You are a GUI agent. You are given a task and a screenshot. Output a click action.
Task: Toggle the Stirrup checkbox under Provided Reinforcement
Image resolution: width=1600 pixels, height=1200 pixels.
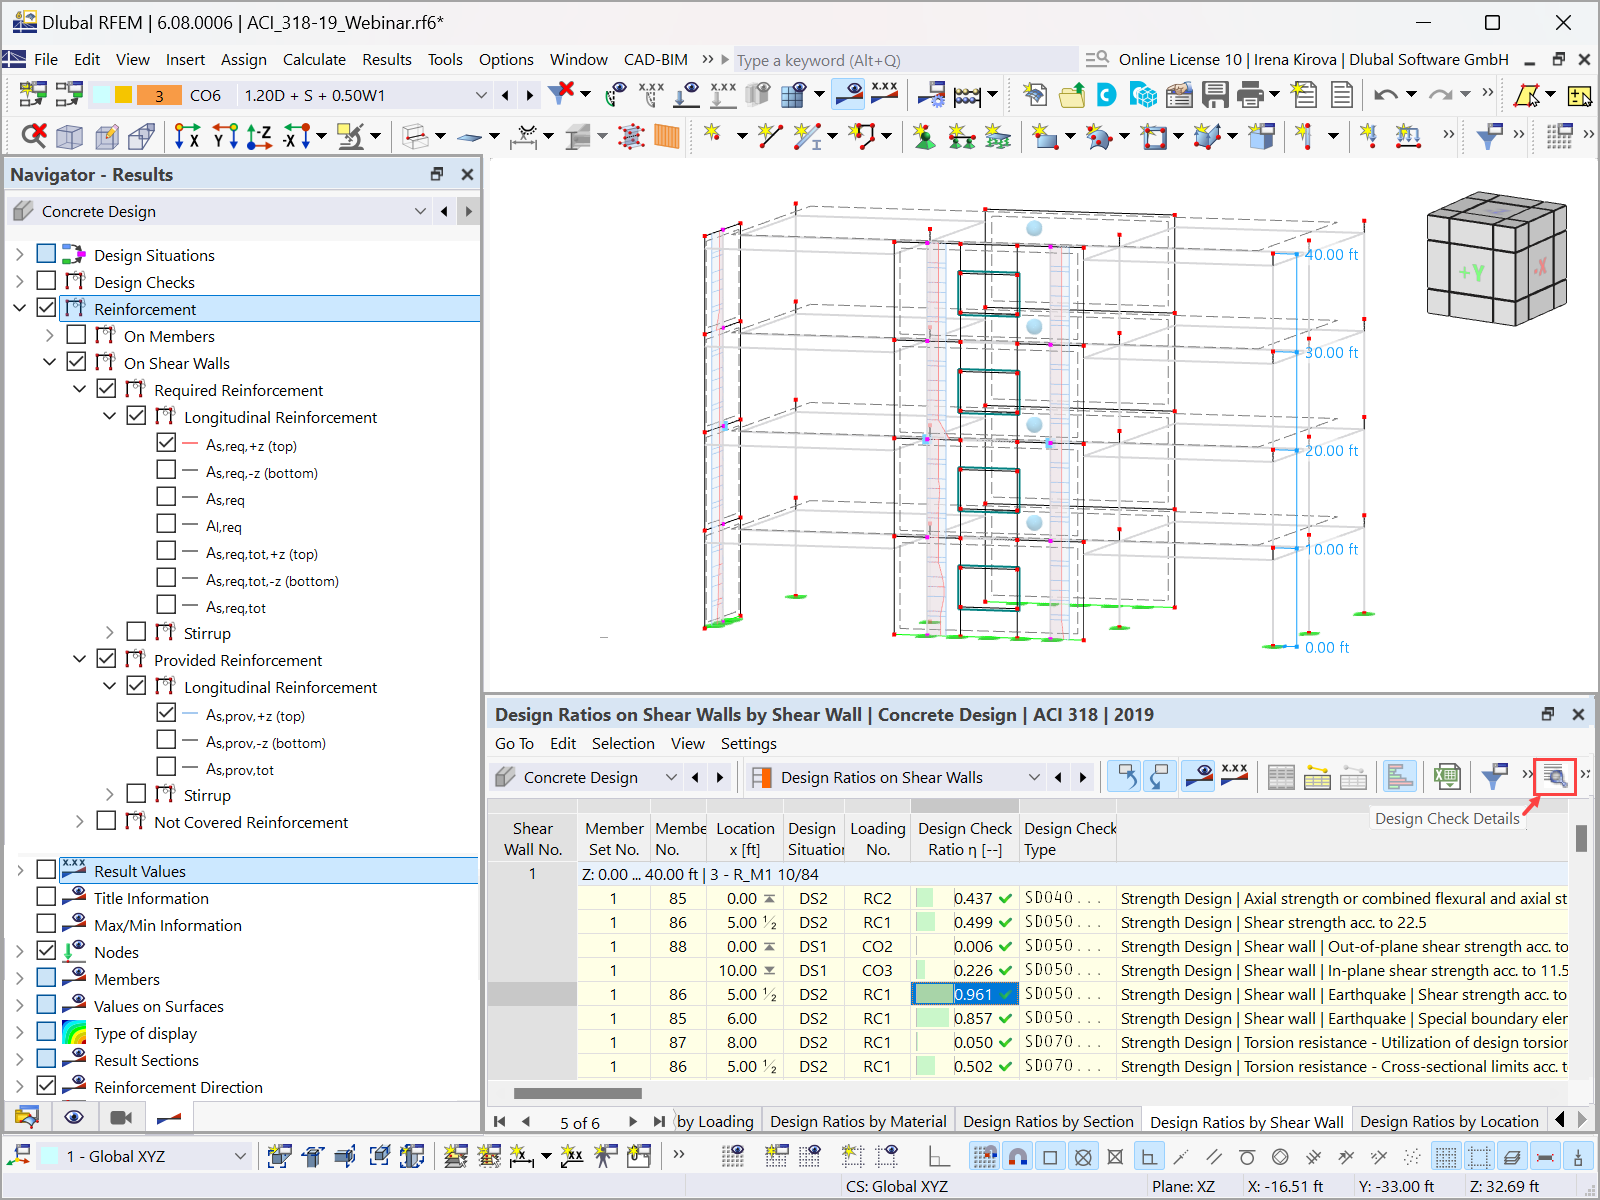(x=136, y=794)
